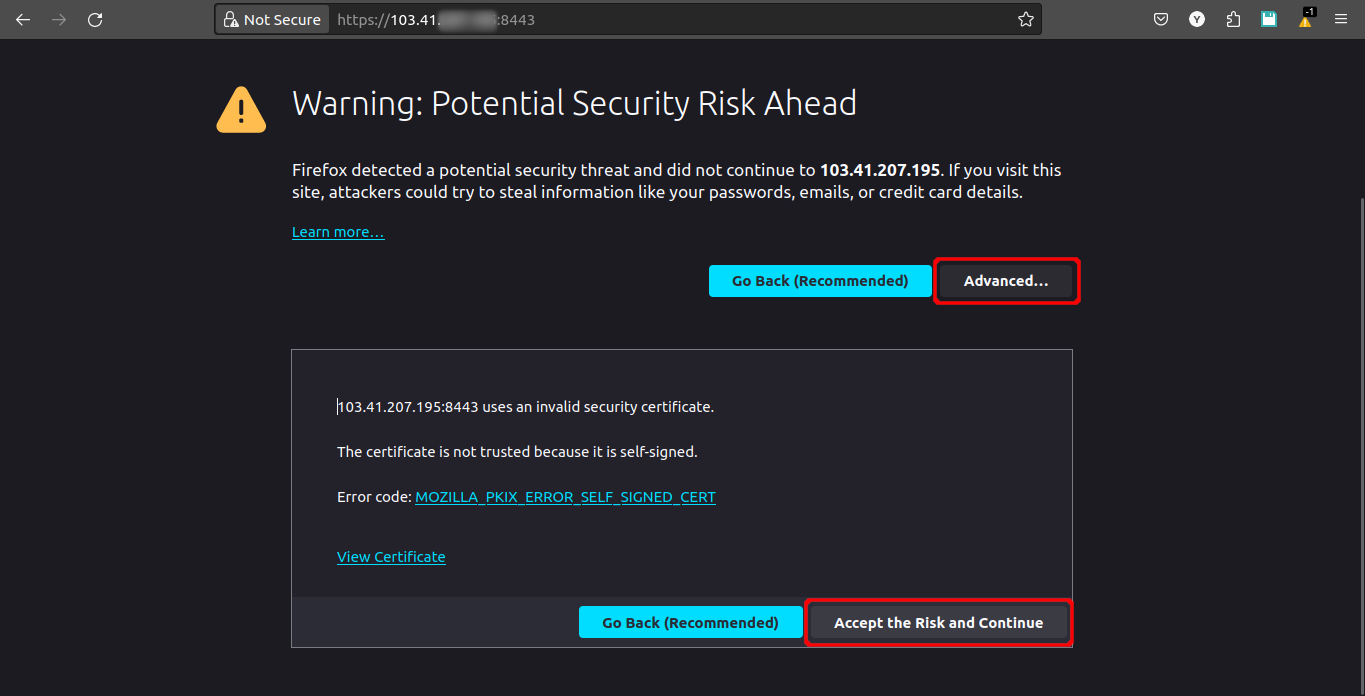
Task: Click the warning extension with -1 badge
Action: (1306, 19)
